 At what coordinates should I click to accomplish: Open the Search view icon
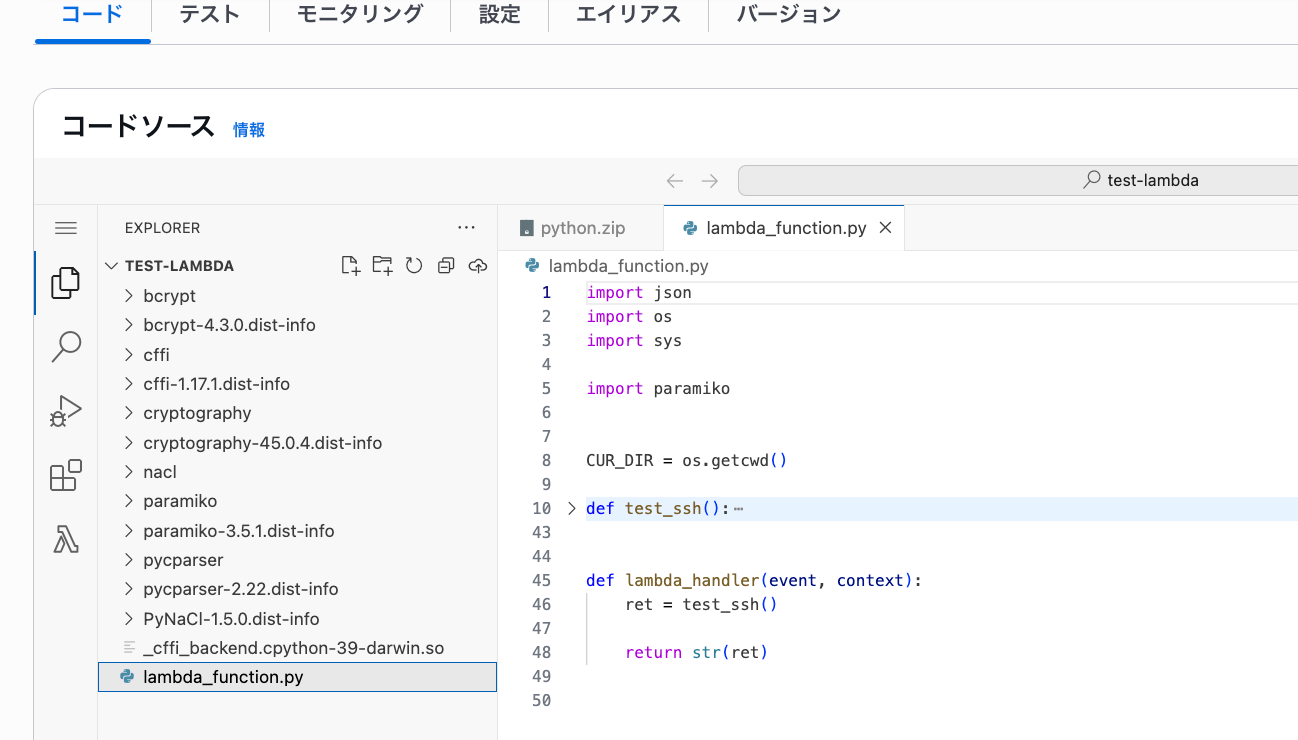click(66, 347)
